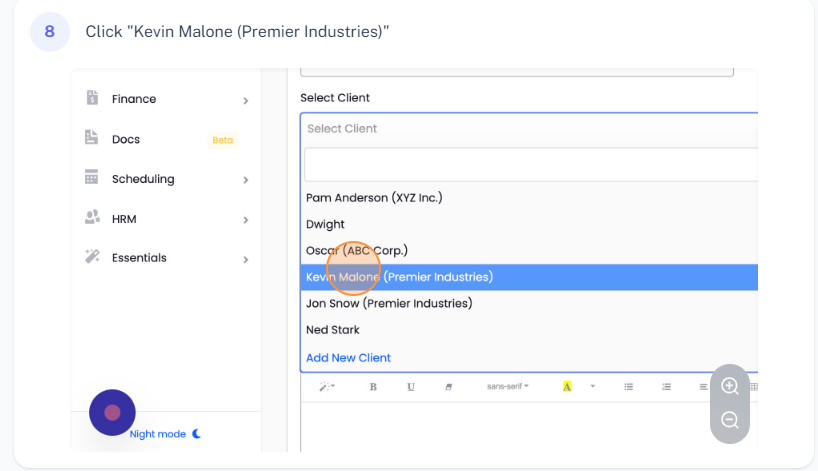Click the eraser clear-formatting icon
This screenshot has height=471, width=818.
click(448, 386)
